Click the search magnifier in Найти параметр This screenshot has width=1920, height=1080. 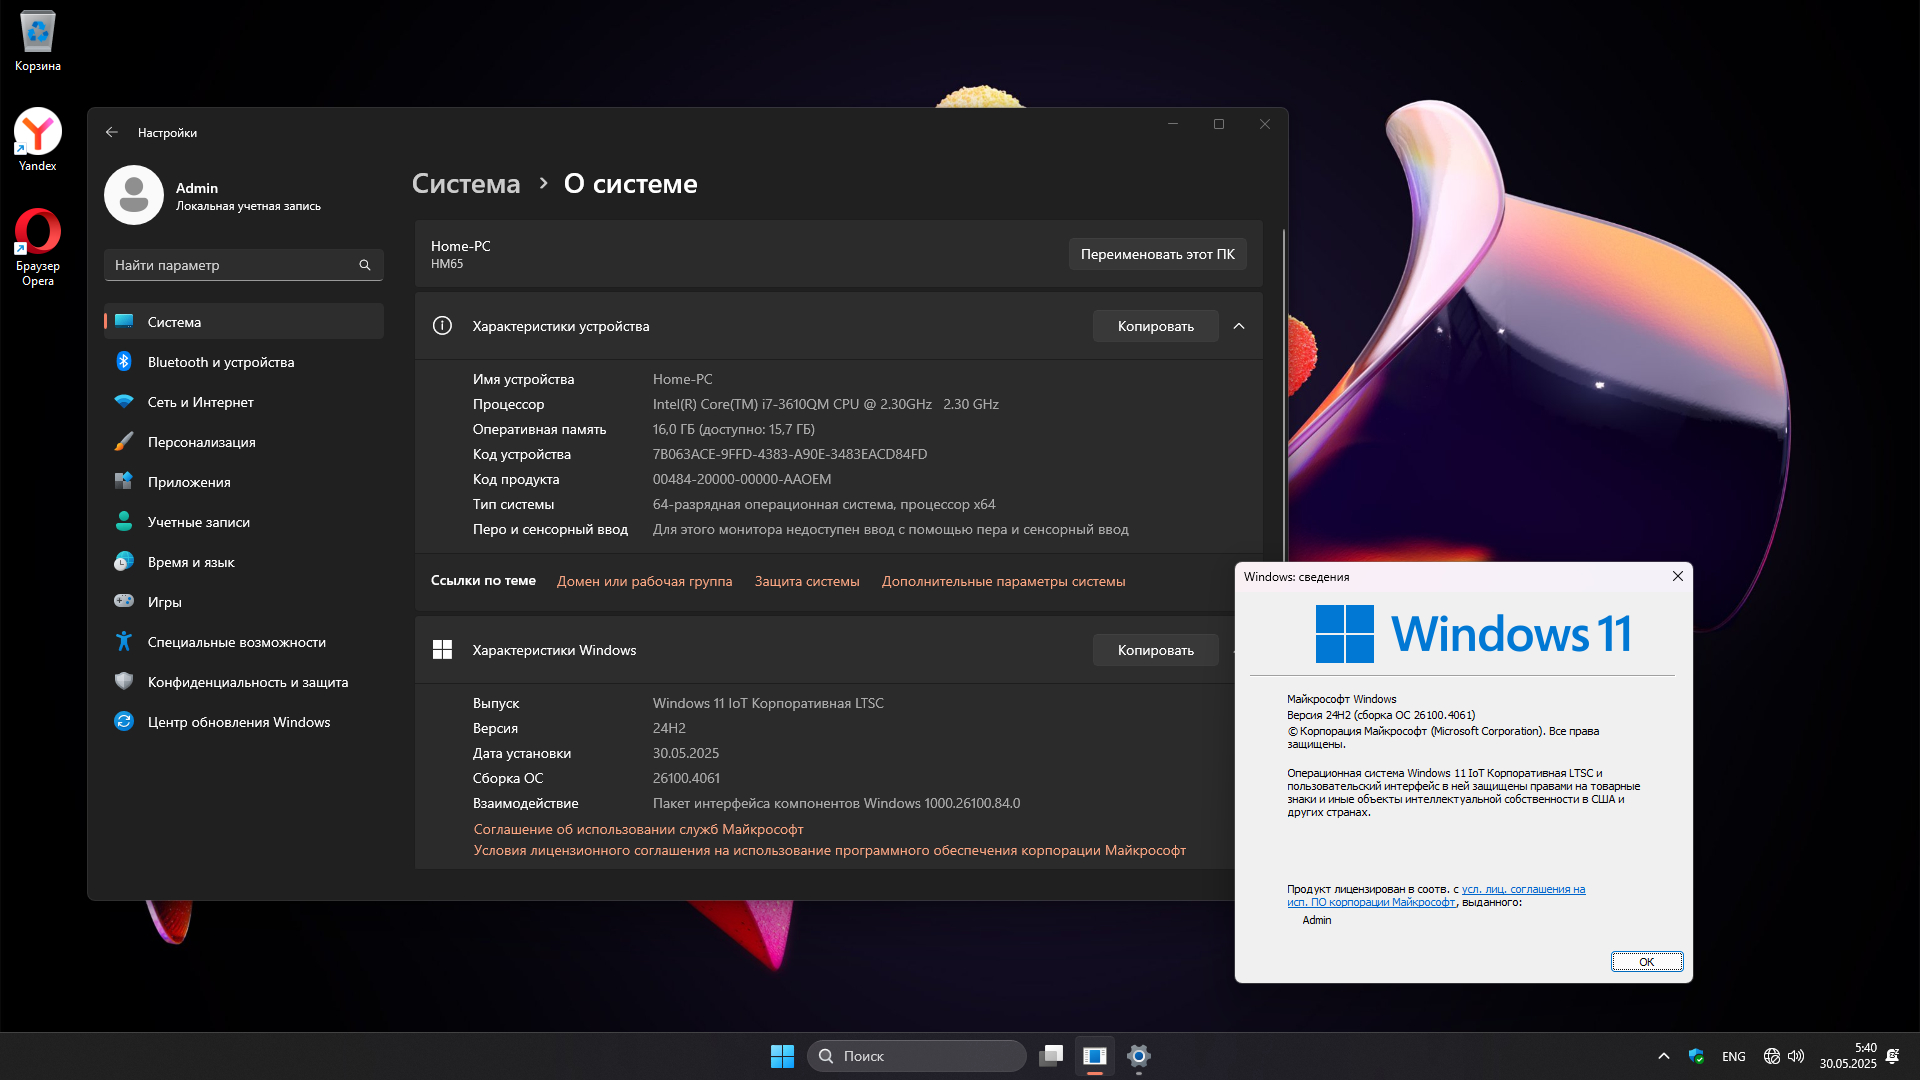point(365,265)
